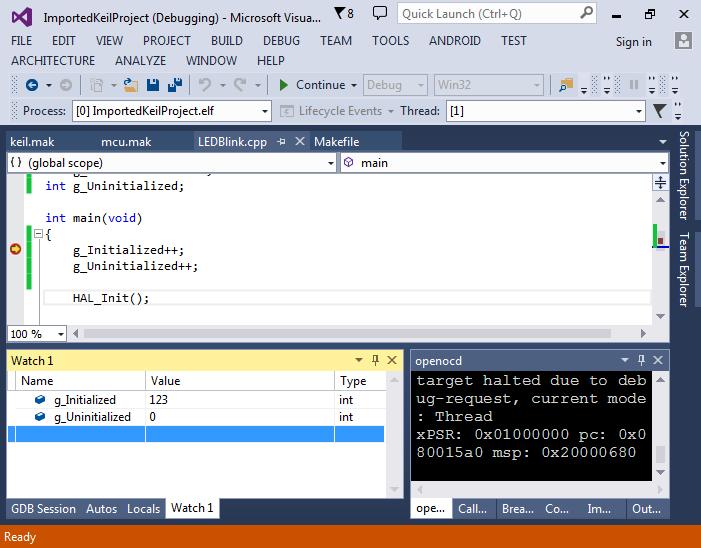Click the green Continue play icon
The image size is (701, 548).
click(283, 85)
